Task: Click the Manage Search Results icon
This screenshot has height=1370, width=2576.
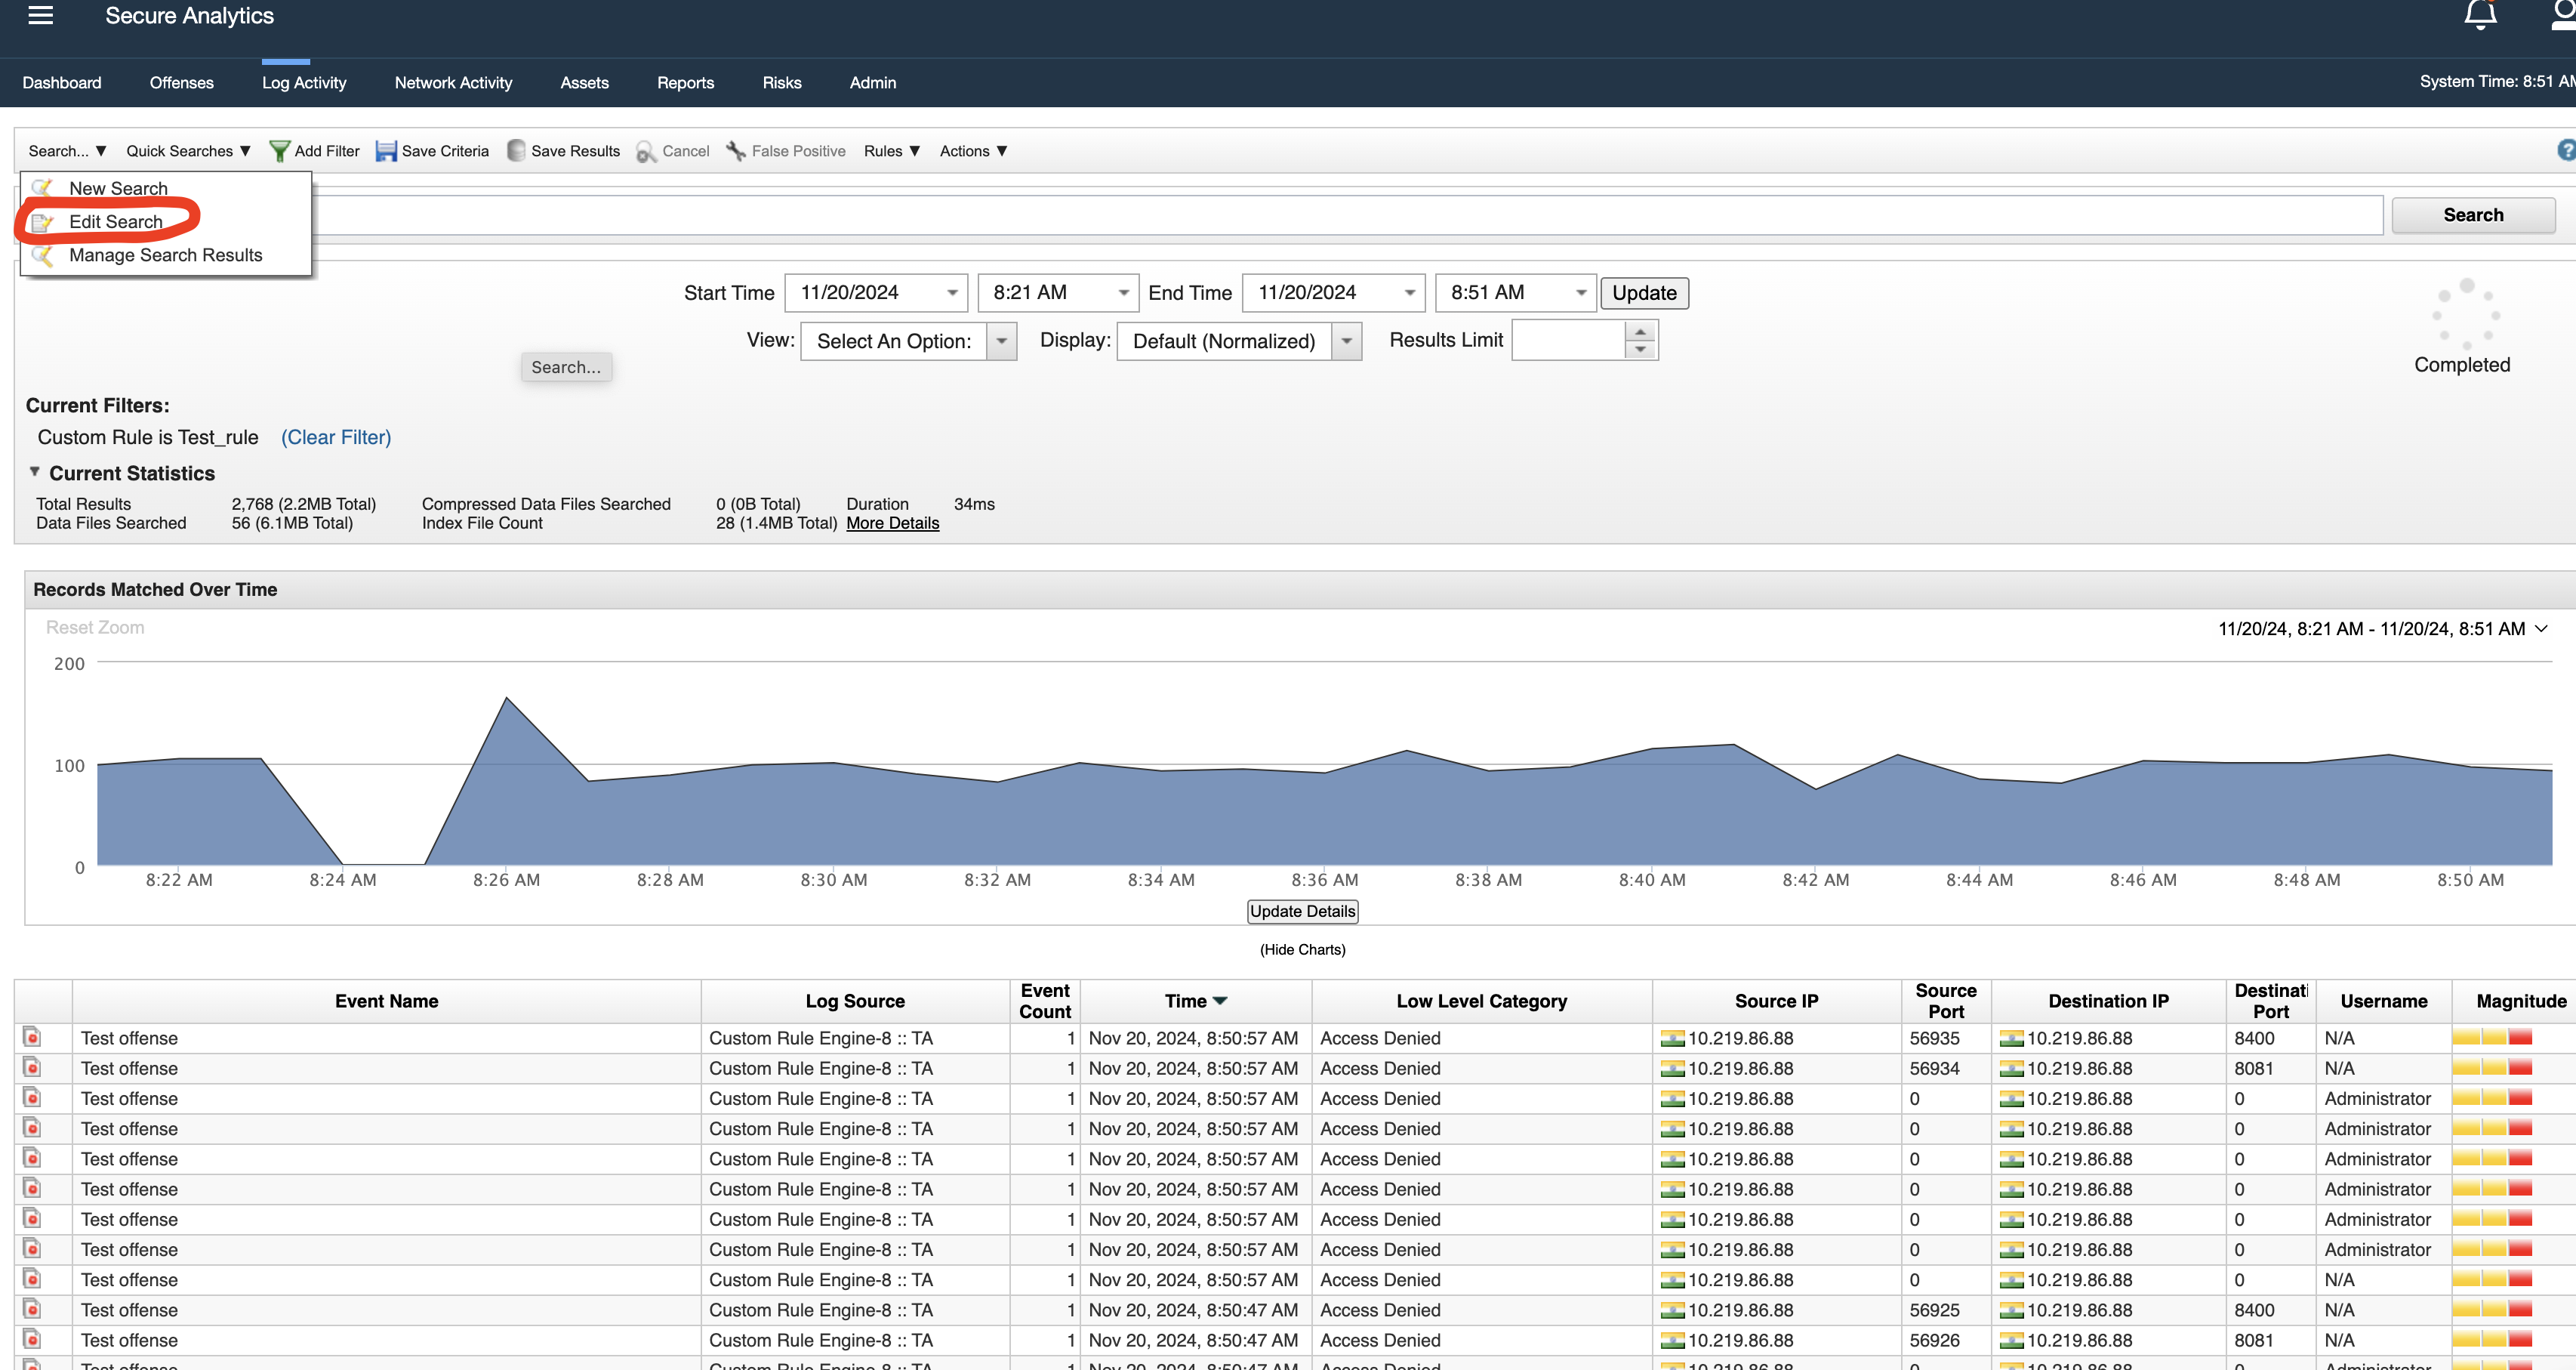Action: (42, 255)
